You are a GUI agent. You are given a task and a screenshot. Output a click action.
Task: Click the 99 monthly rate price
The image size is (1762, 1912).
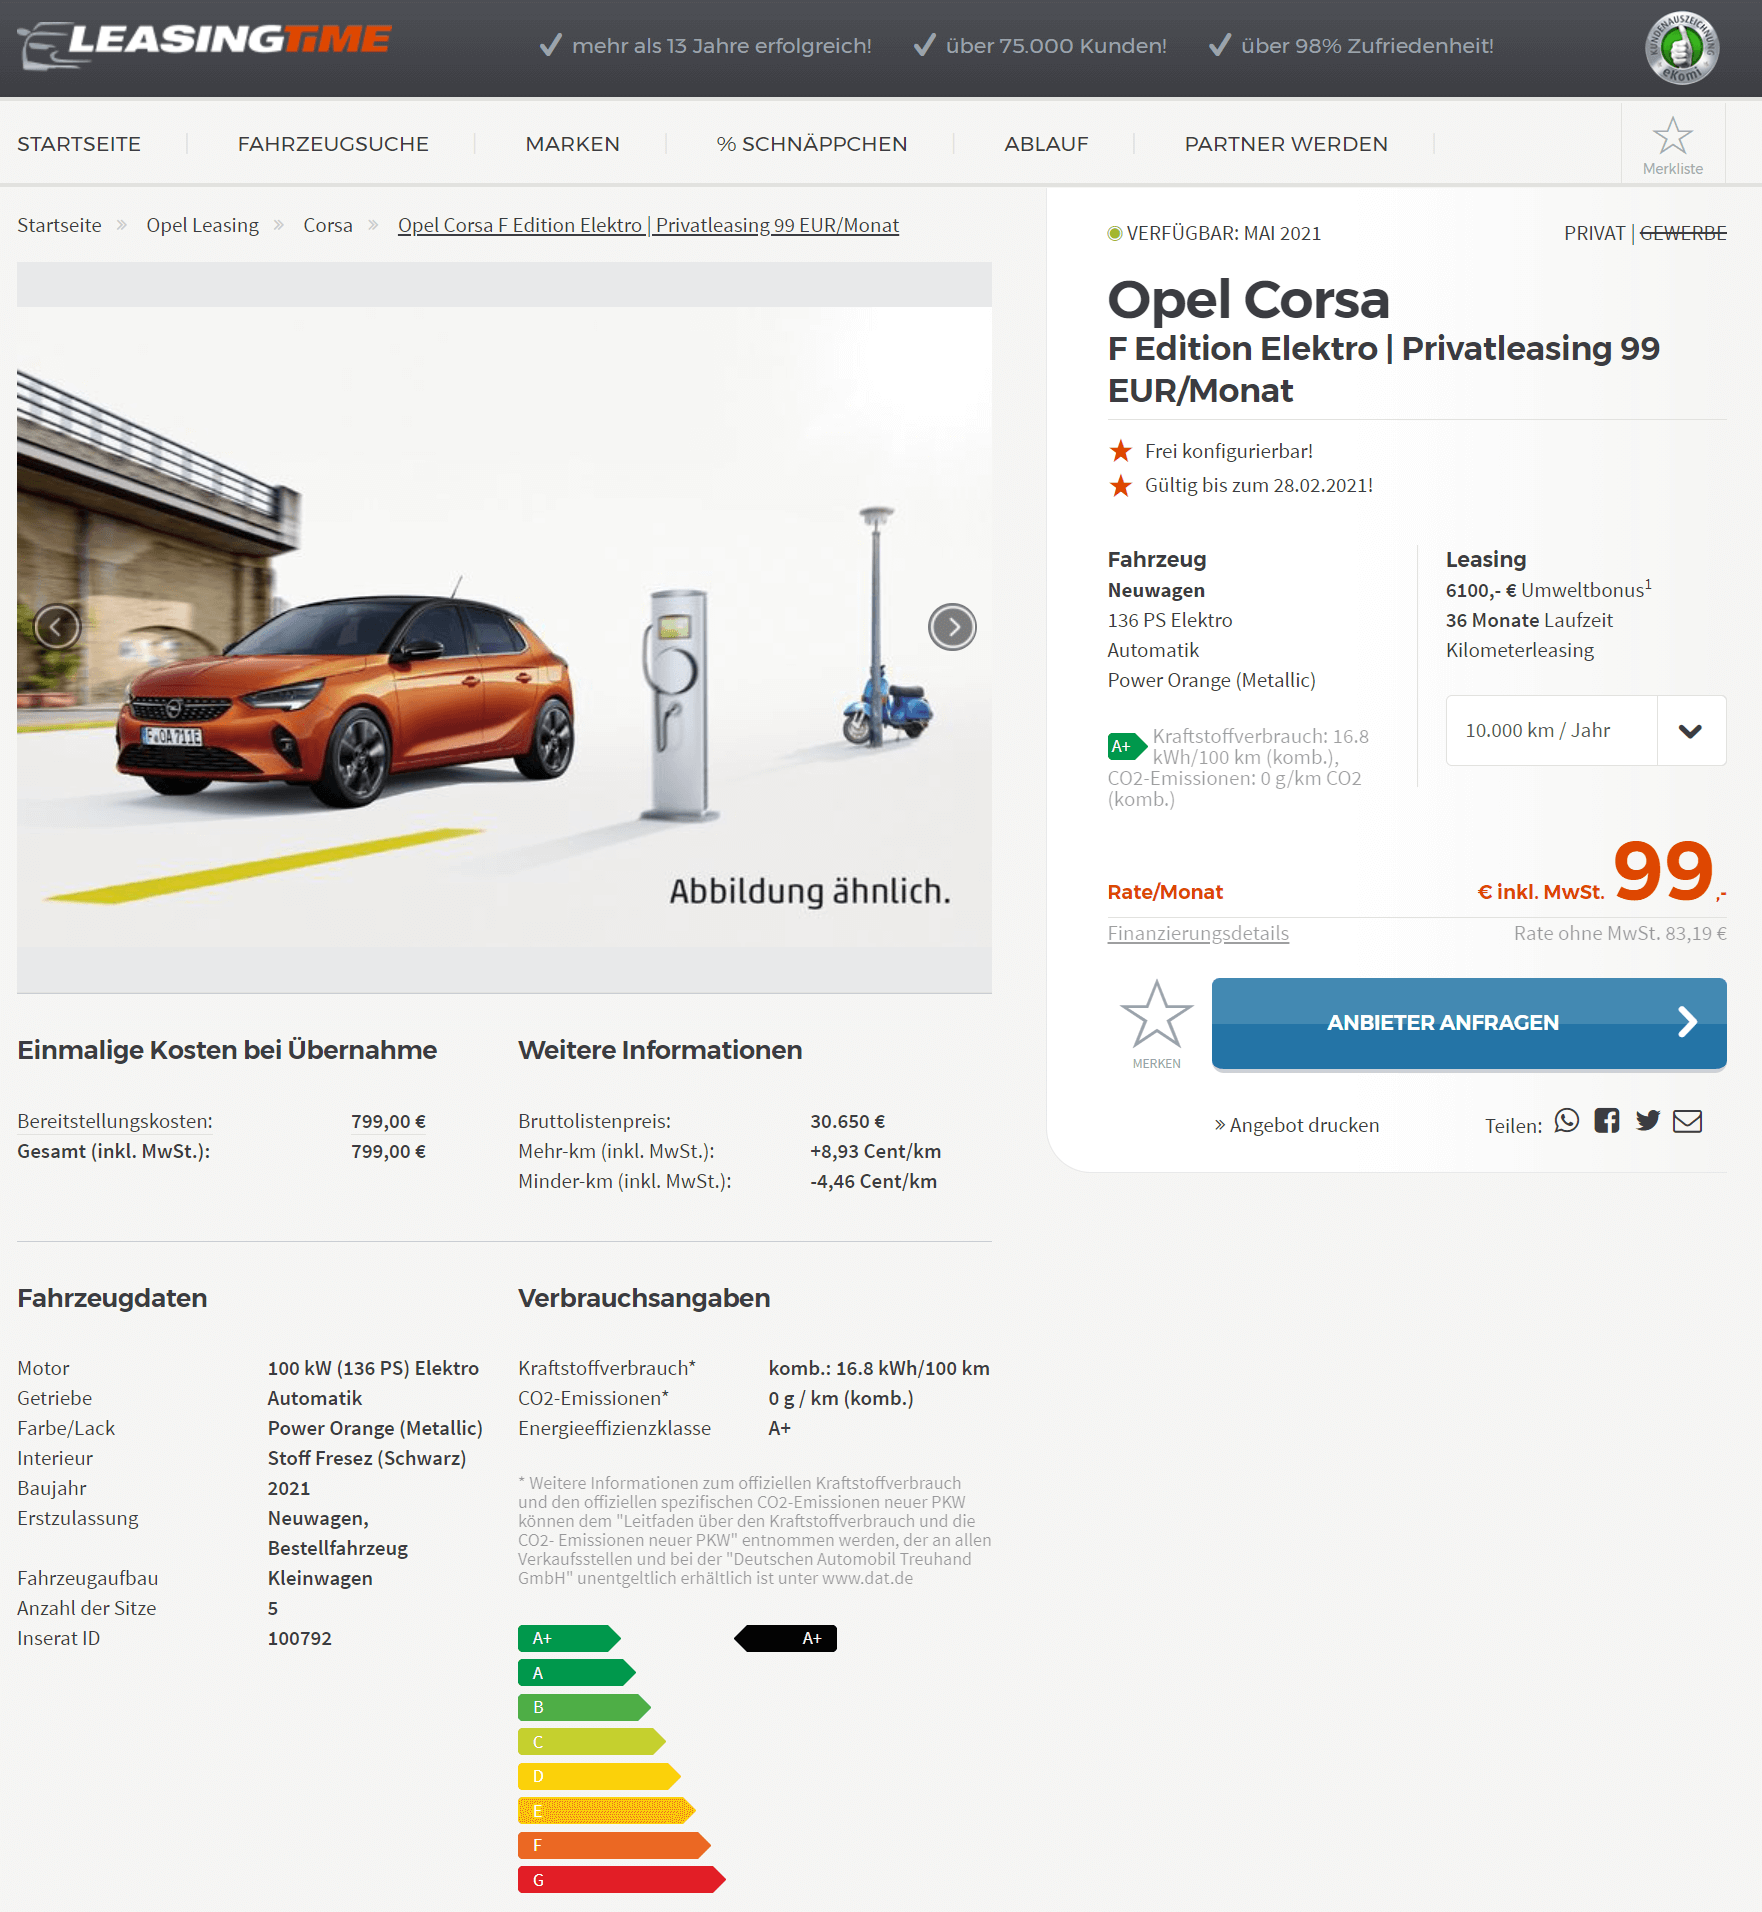[x=1664, y=870]
